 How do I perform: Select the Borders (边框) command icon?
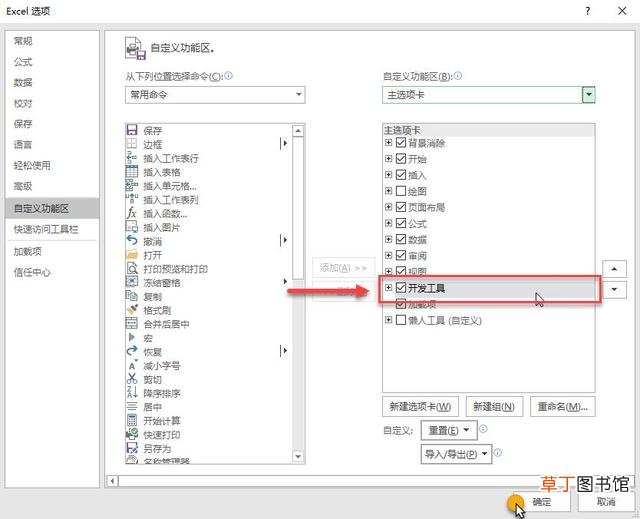[132, 144]
